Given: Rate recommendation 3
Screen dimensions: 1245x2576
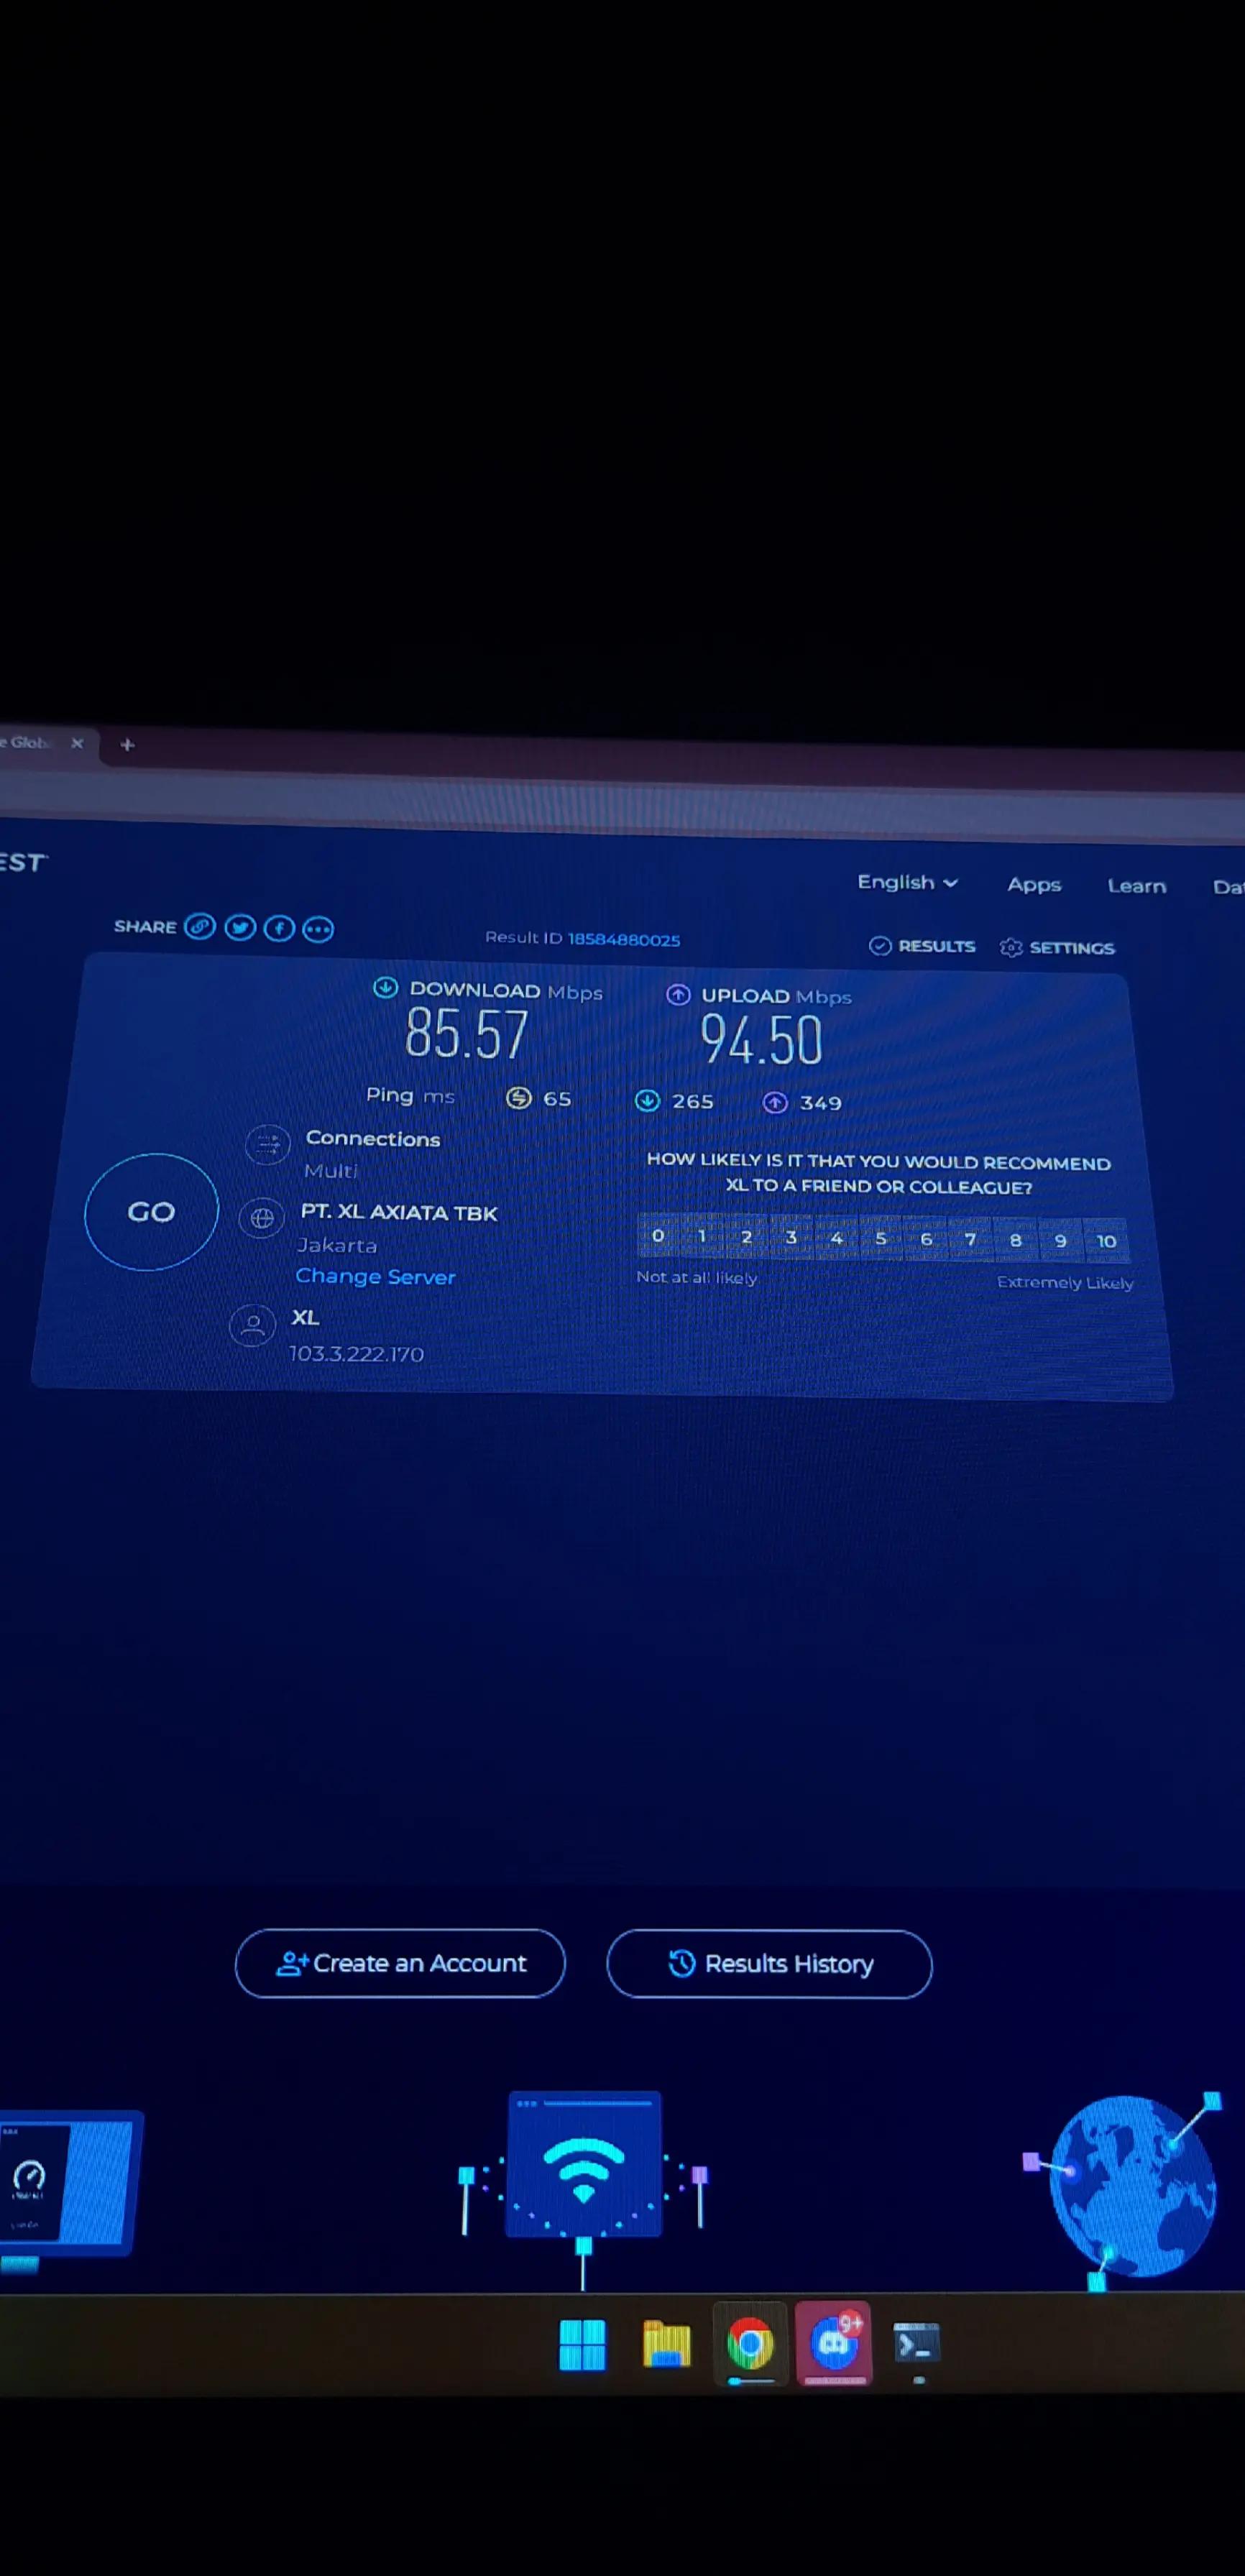Looking at the screenshot, I should click(791, 1237).
